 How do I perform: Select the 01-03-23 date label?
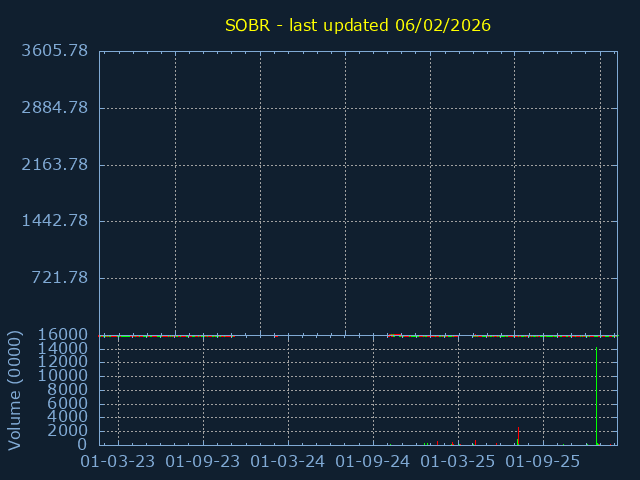tap(118, 462)
